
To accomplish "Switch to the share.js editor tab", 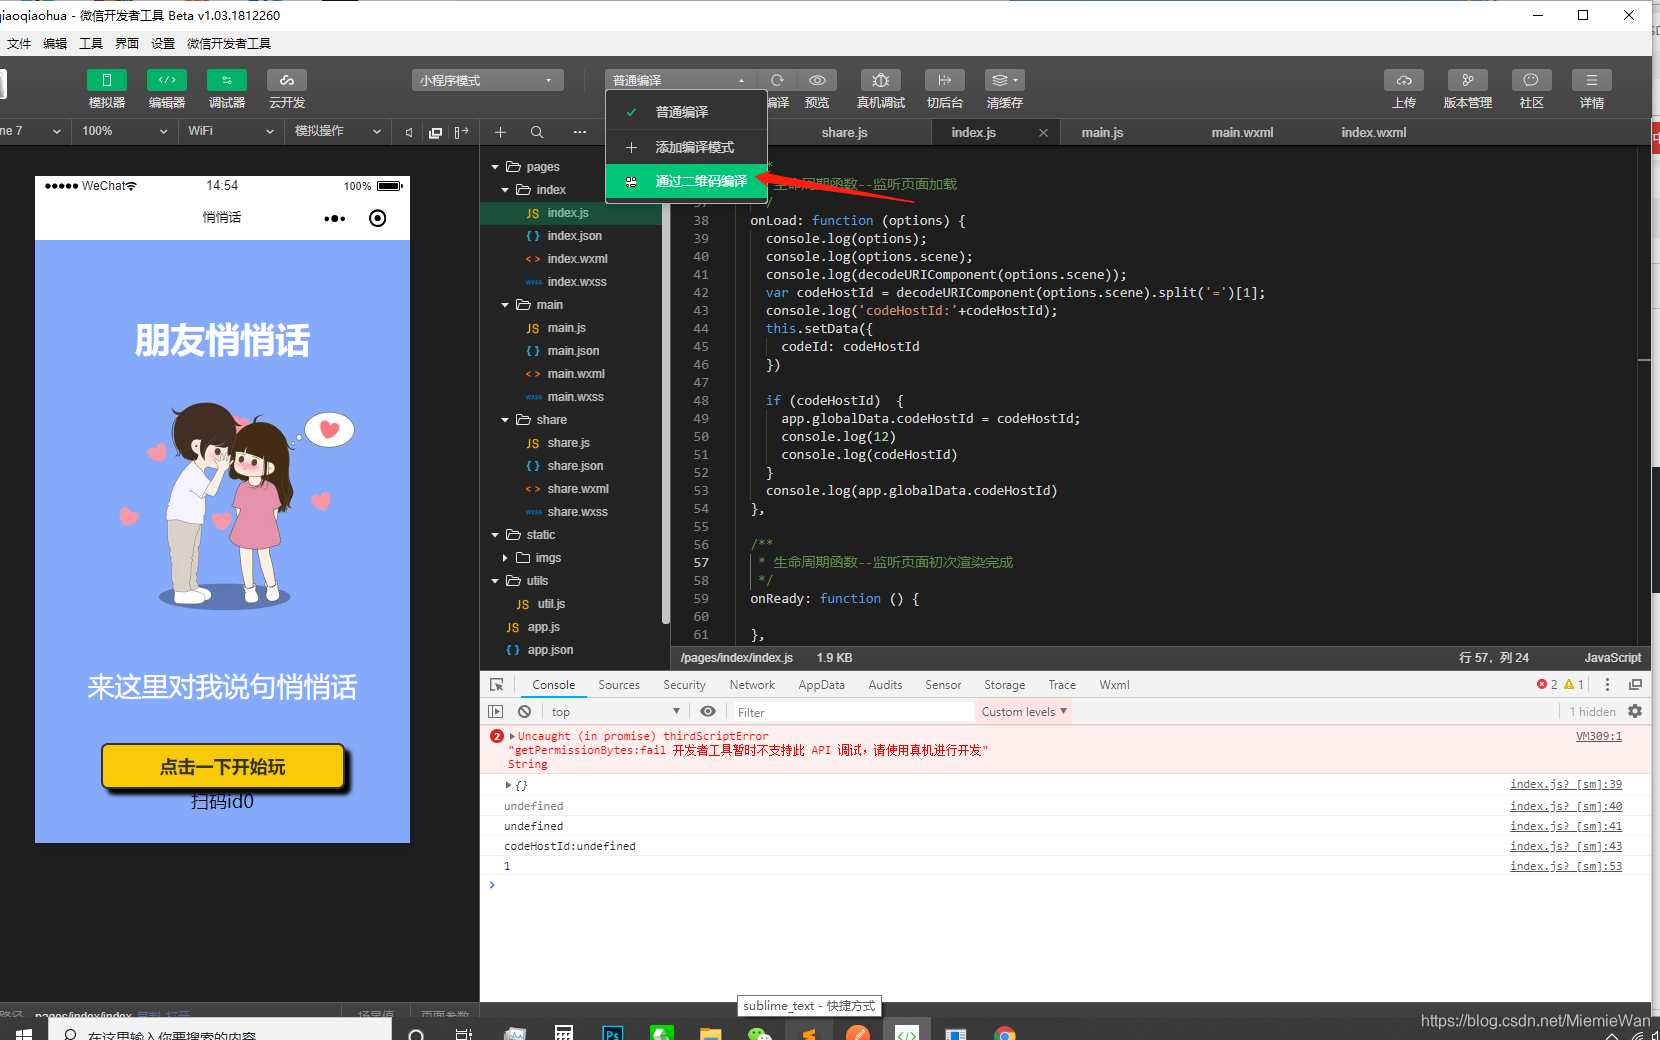I will click(x=844, y=132).
